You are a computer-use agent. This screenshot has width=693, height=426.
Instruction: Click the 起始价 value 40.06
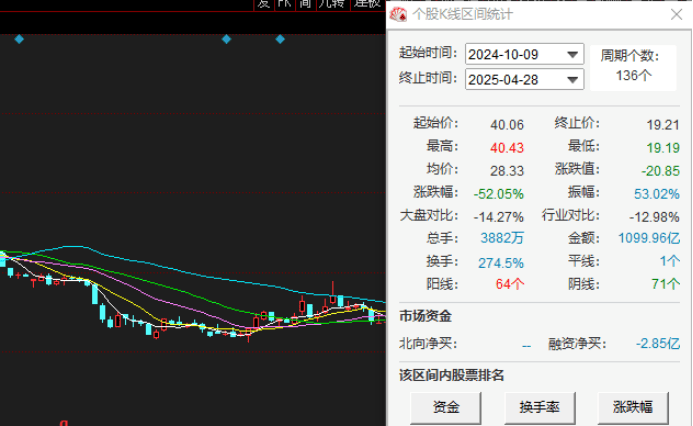(x=507, y=125)
